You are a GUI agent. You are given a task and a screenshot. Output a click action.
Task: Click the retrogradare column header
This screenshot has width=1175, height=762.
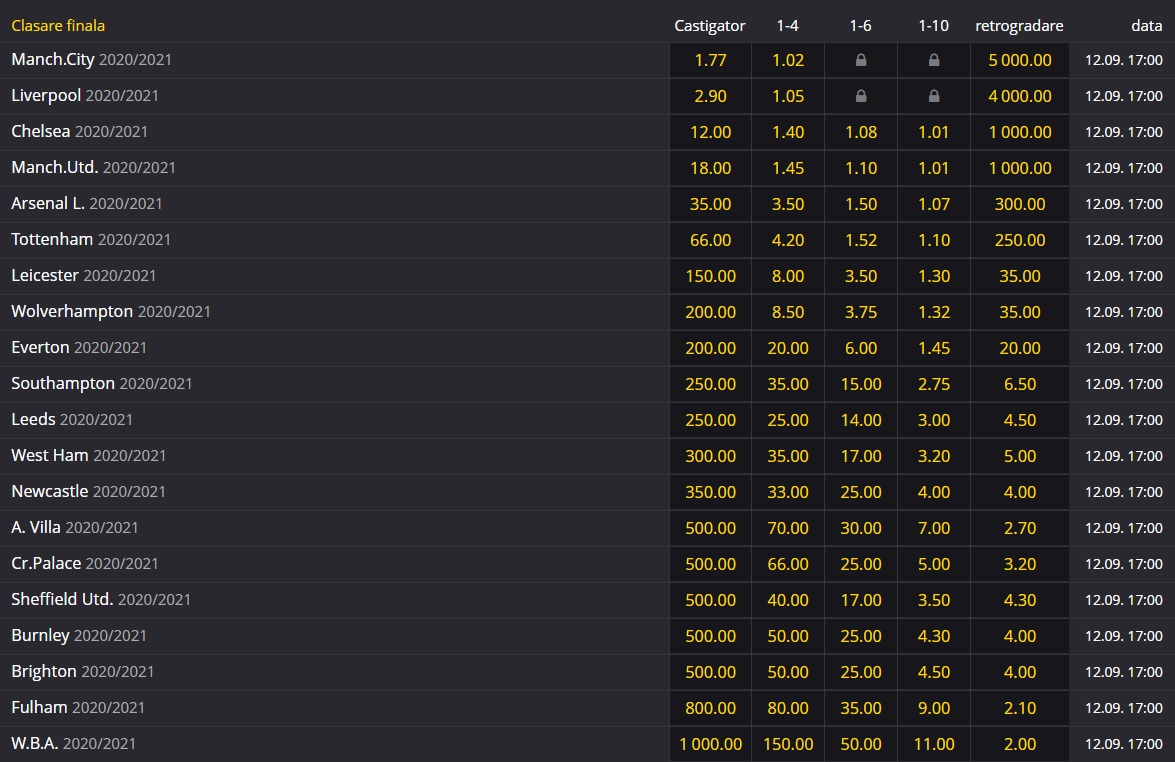(1019, 26)
